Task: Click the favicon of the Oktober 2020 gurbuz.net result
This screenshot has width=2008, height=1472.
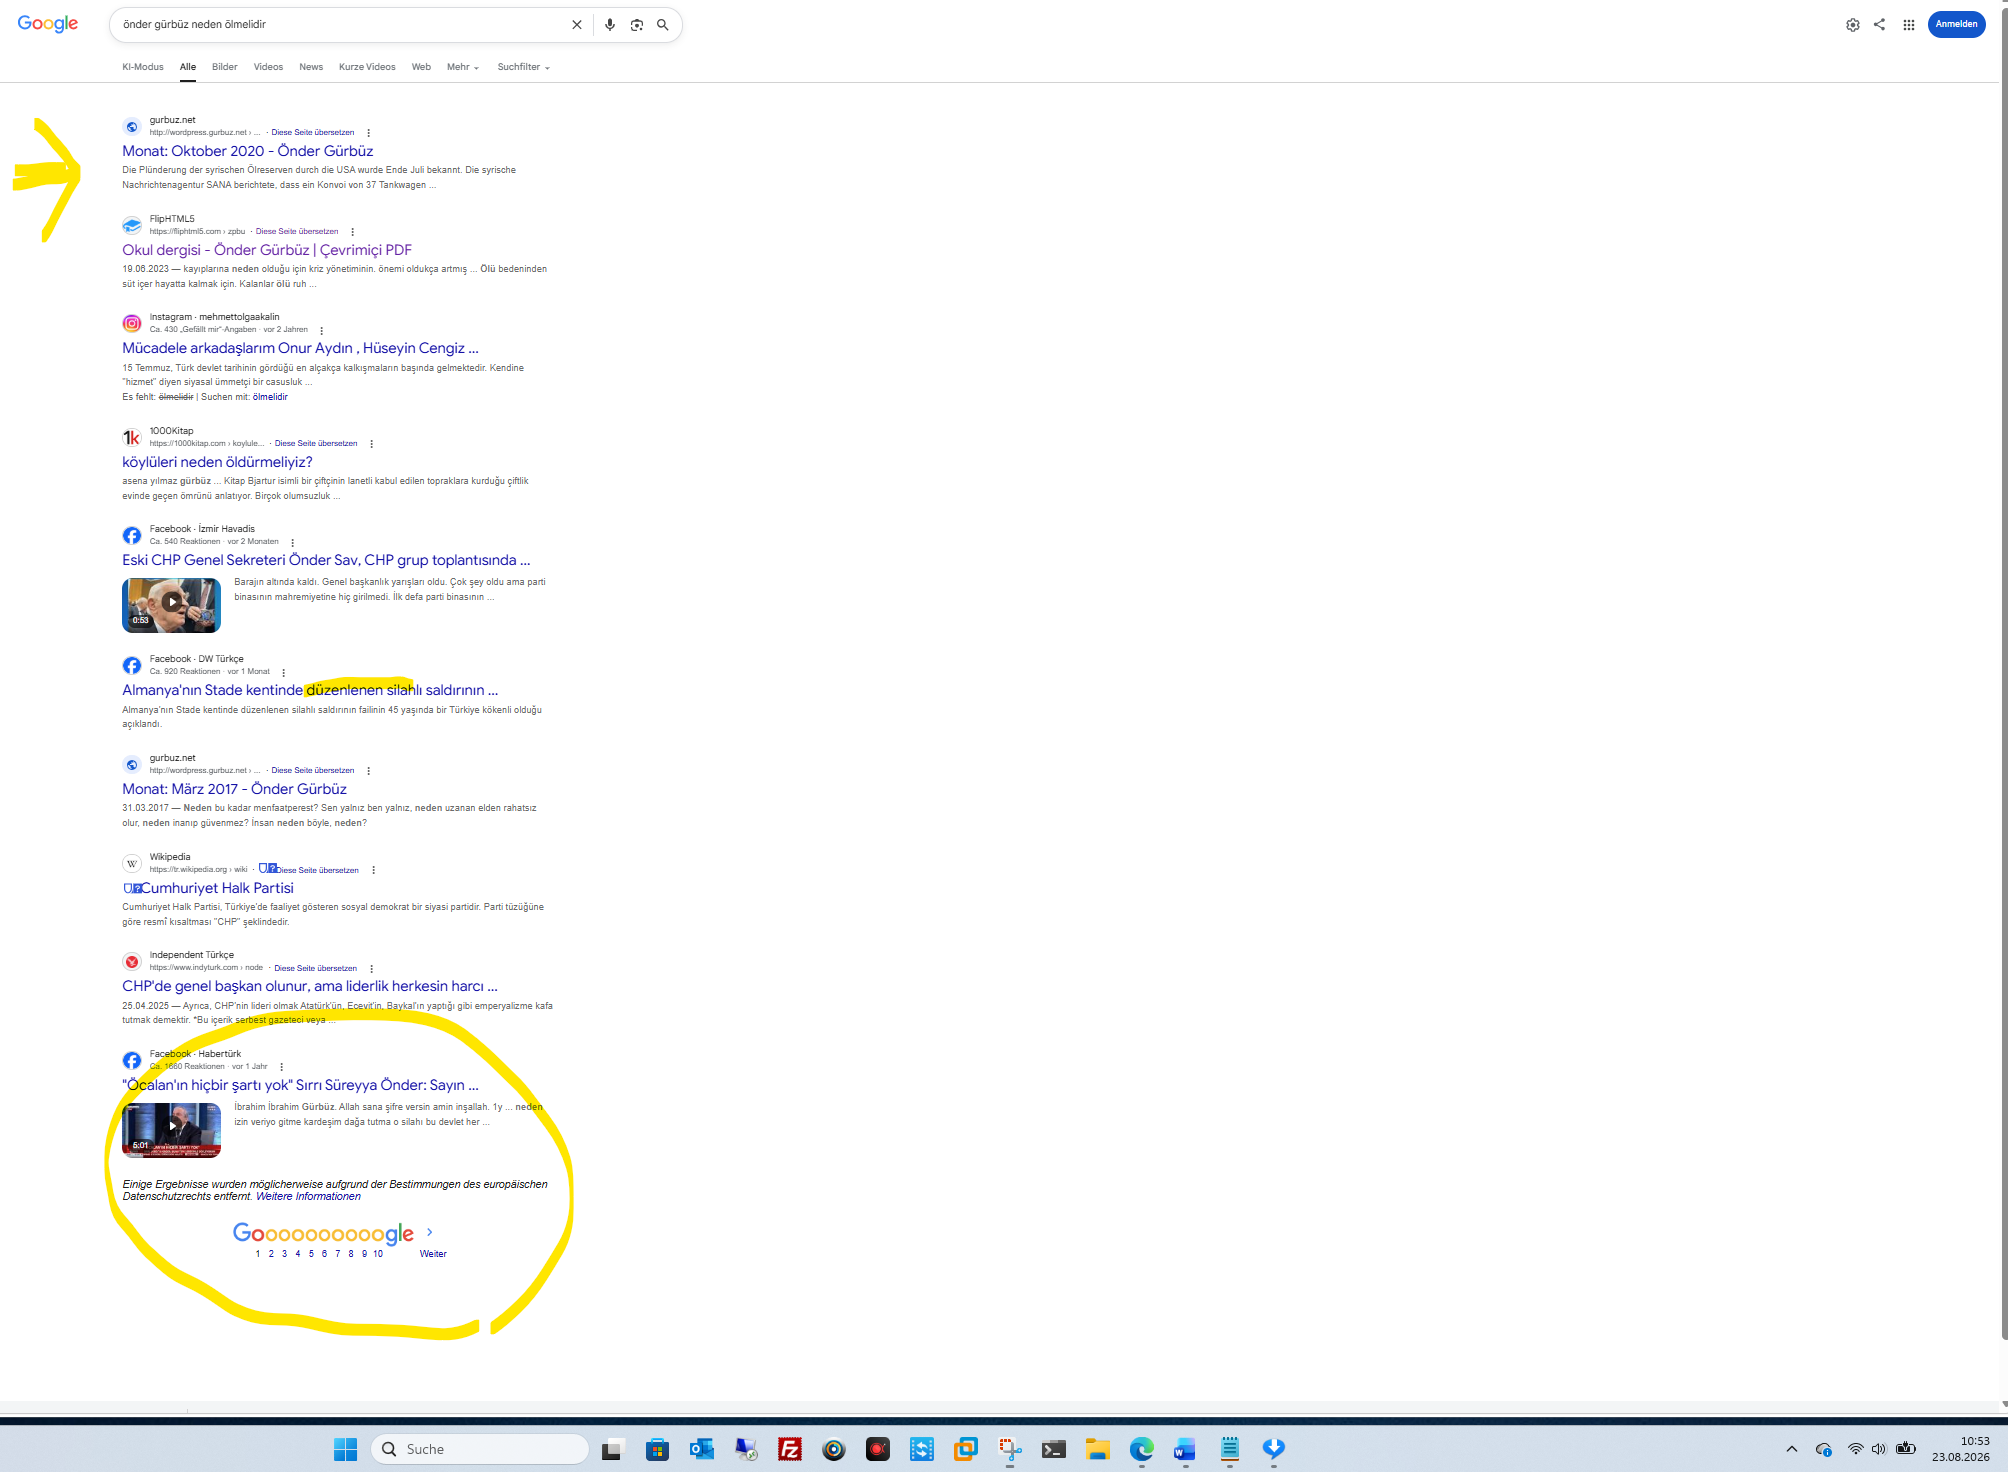Action: tap(132, 127)
